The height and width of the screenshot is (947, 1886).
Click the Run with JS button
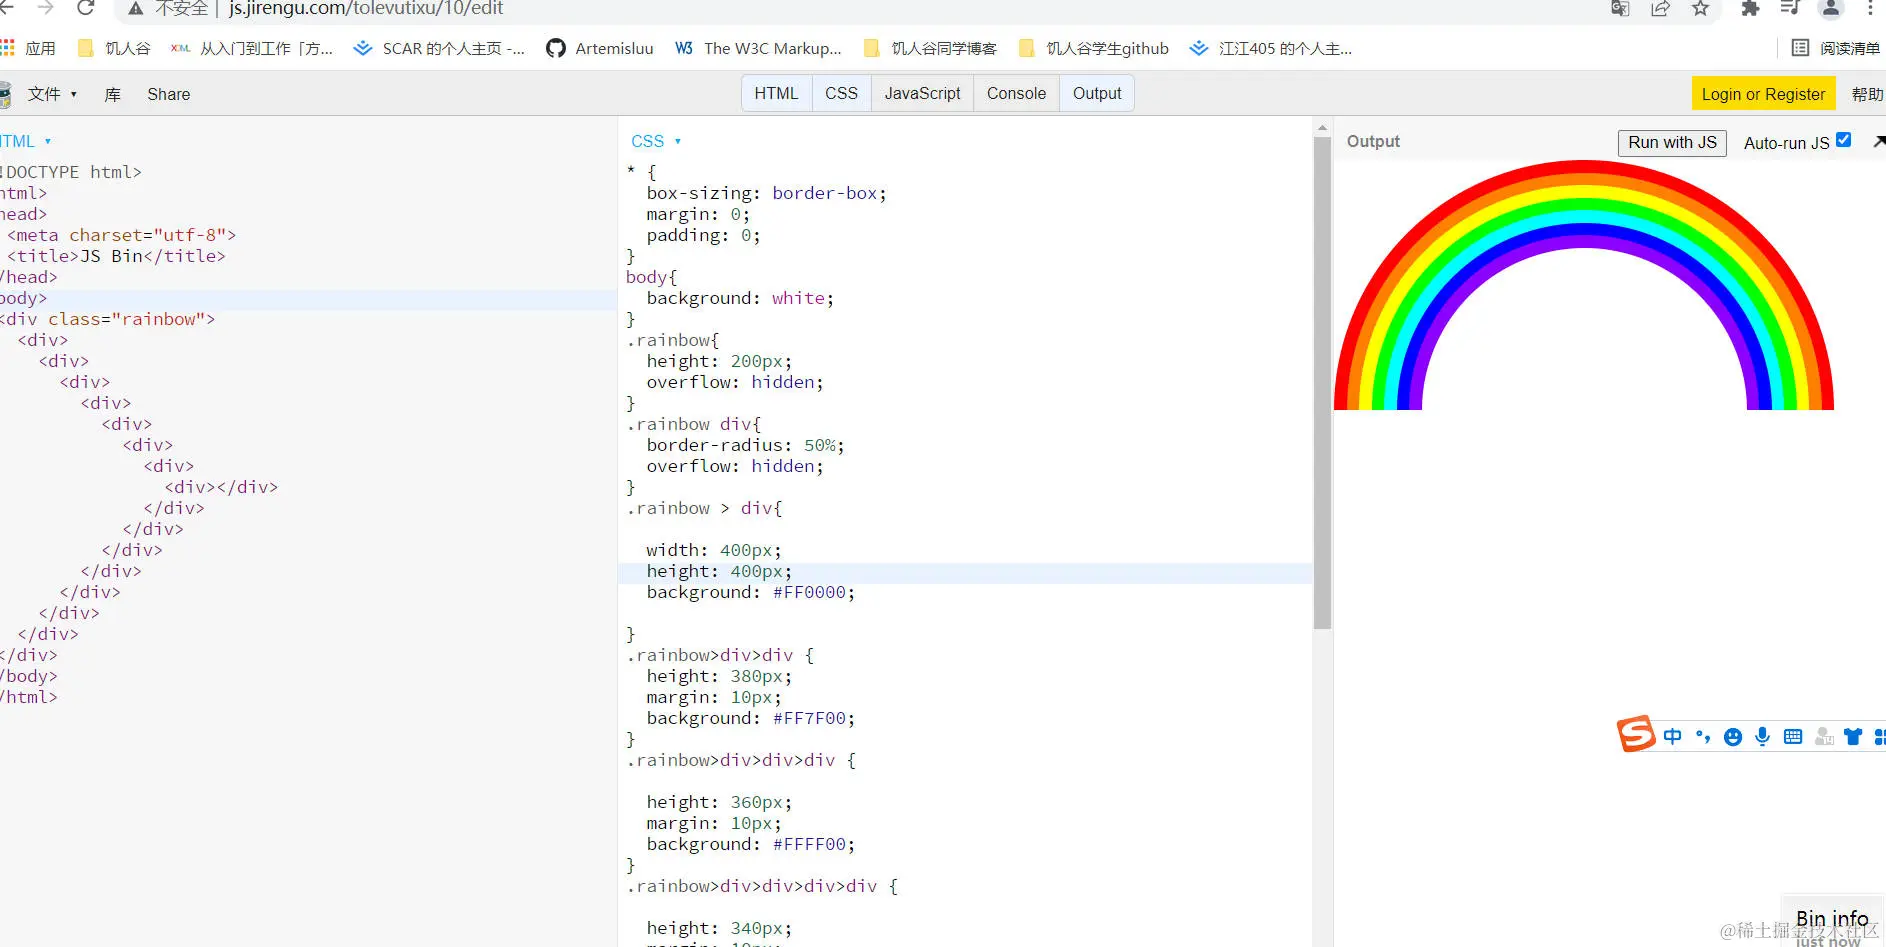click(x=1672, y=142)
